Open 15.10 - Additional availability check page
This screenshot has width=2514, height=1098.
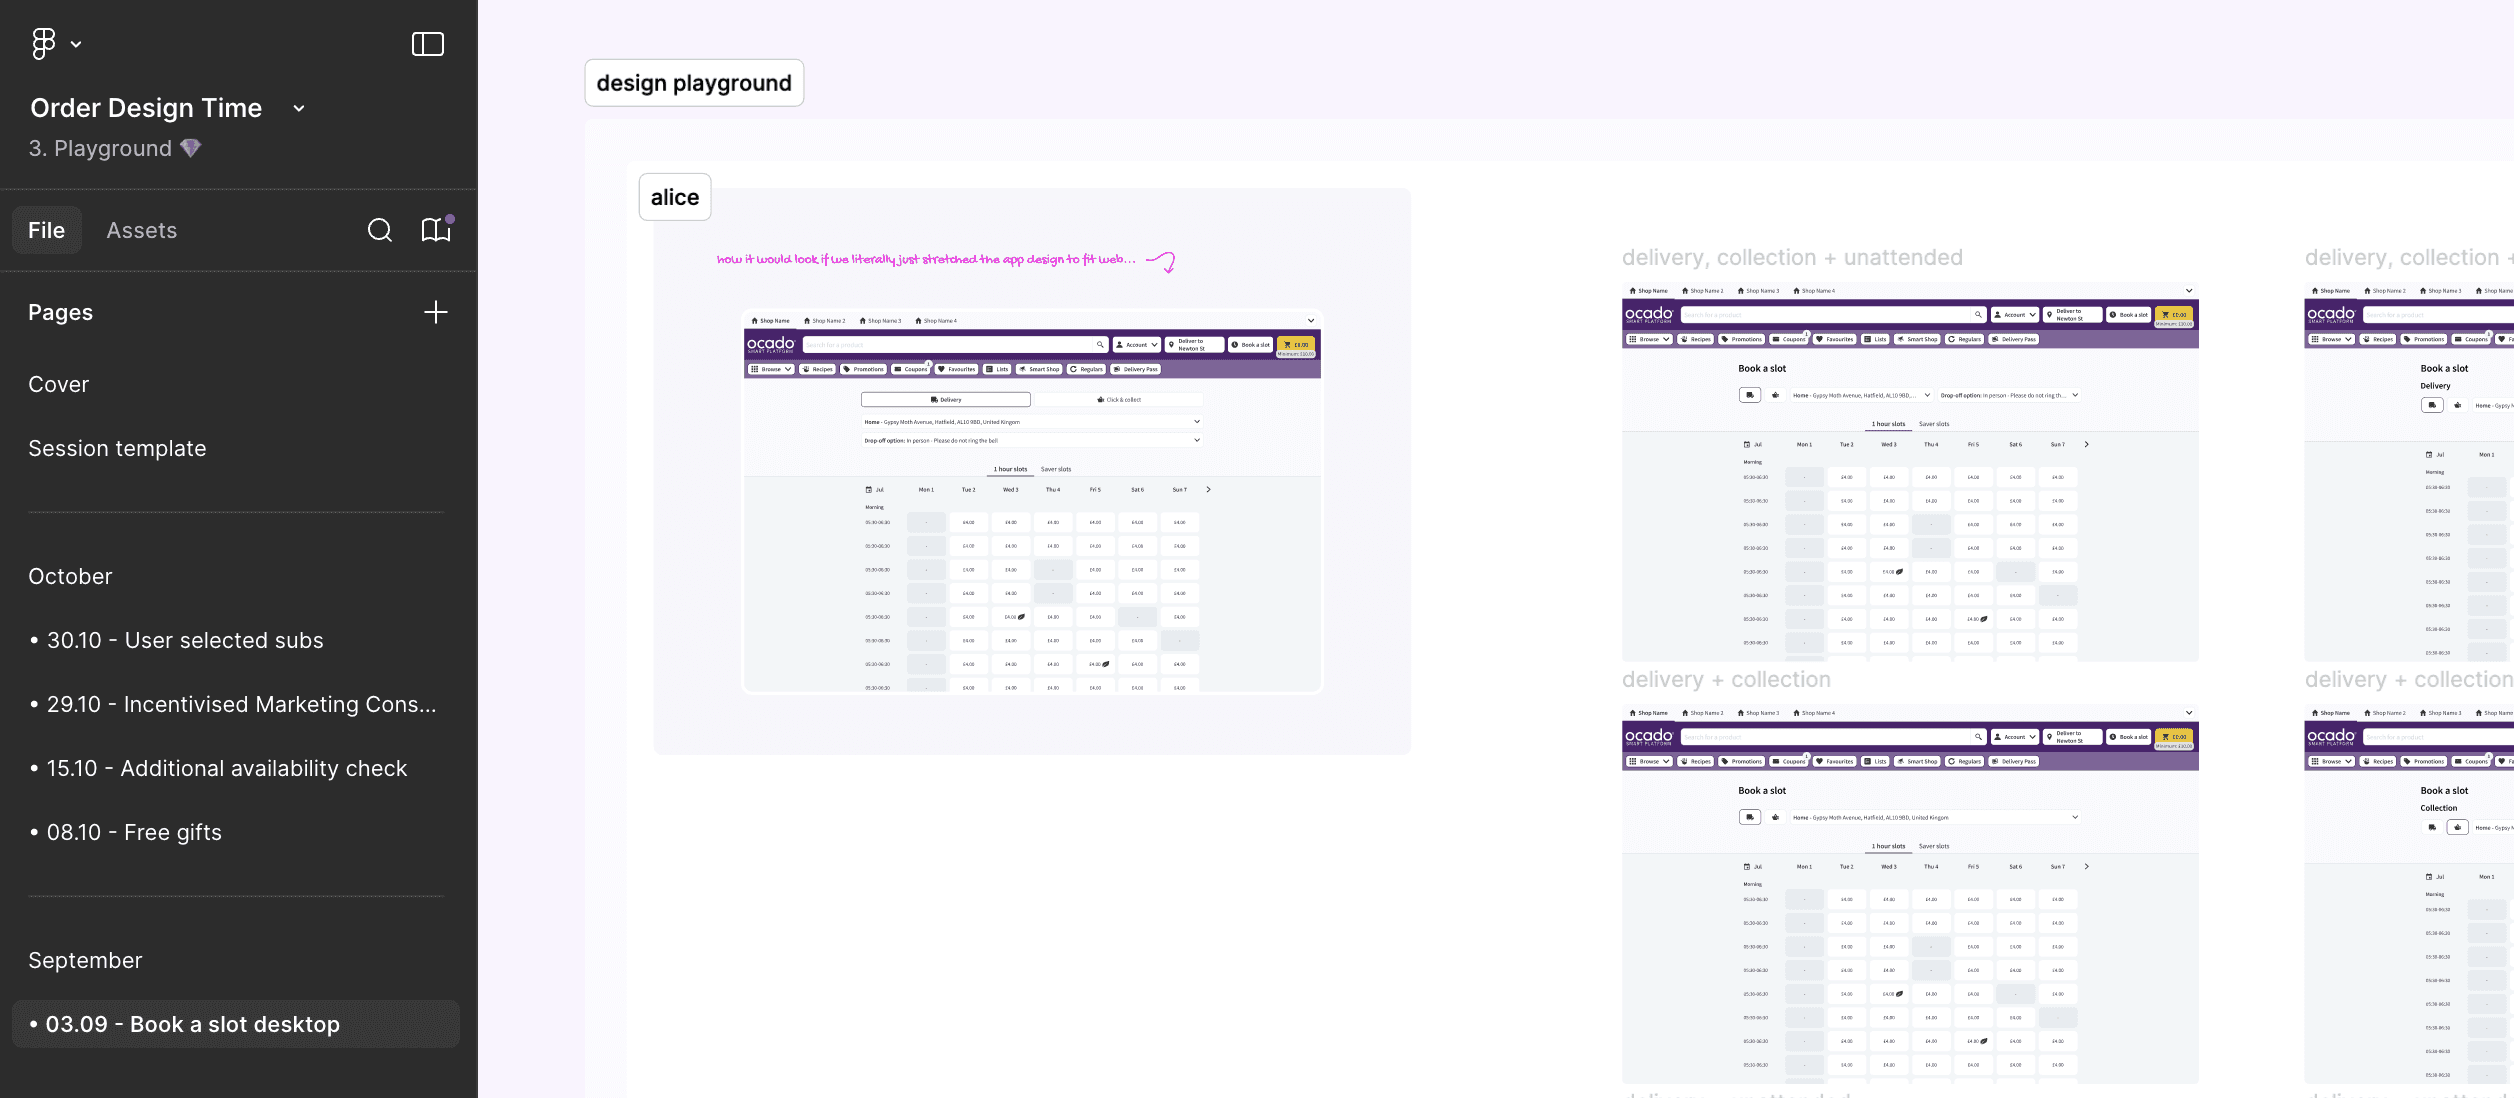point(227,768)
